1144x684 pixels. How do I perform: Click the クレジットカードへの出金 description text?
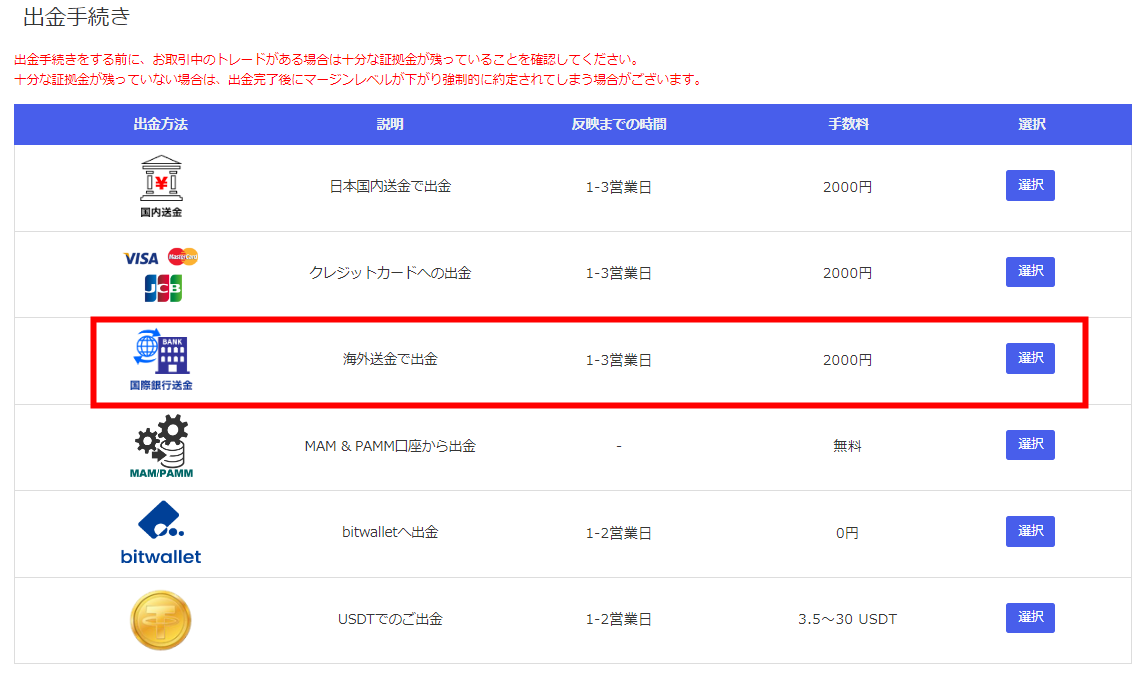point(390,273)
